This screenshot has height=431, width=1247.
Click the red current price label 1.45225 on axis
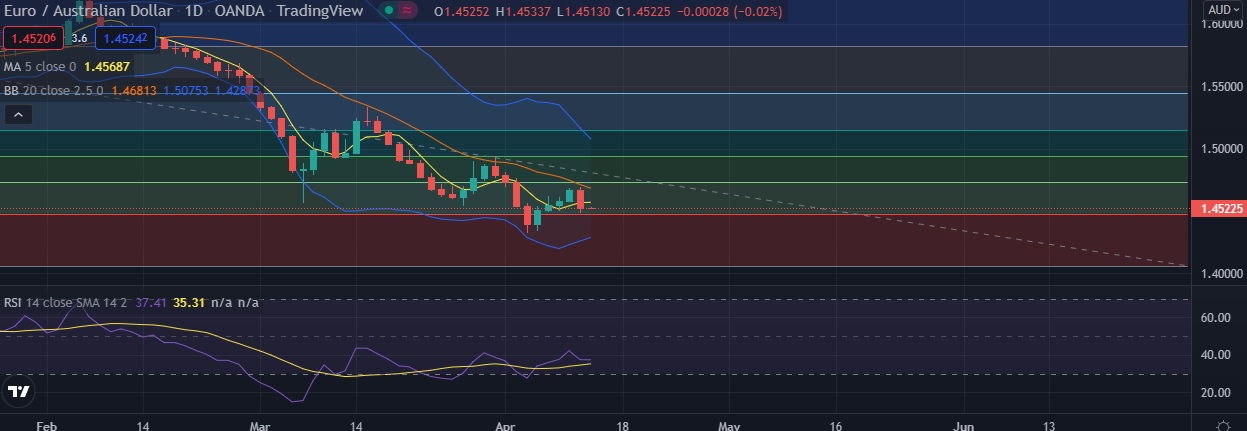[1217, 209]
